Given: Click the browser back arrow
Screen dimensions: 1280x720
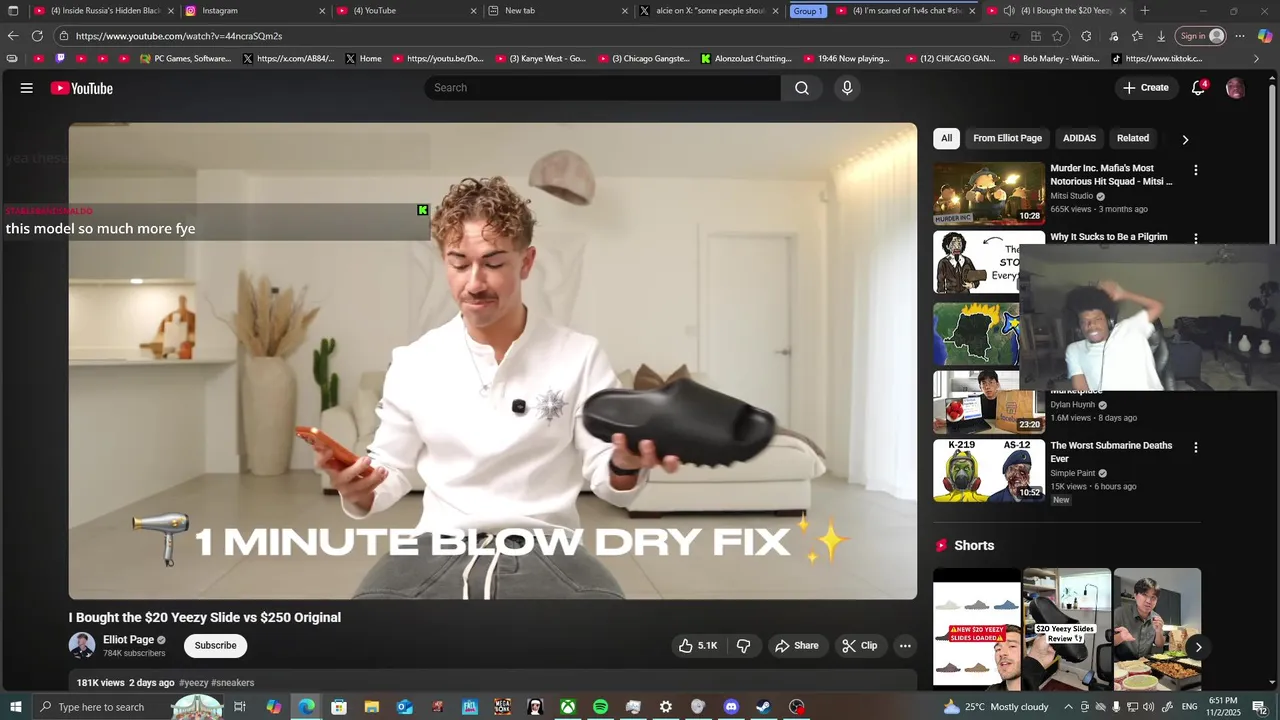Looking at the screenshot, I should click(x=13, y=36).
